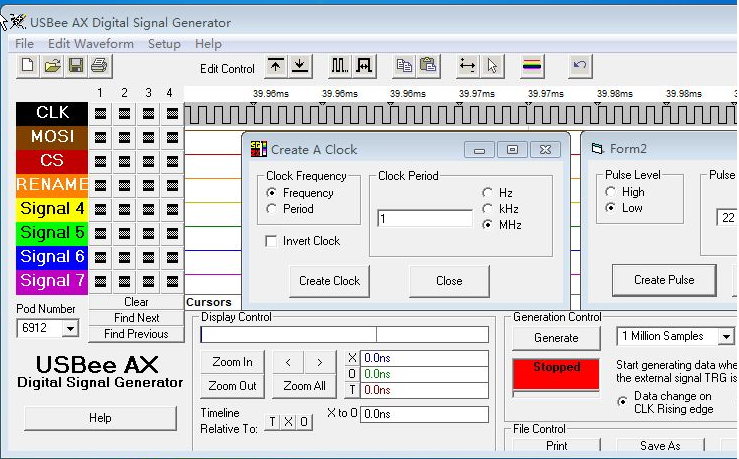Screen dimensions: 739x459
Task: Click Signal 5 pattern box in column 1
Action: [x=100, y=233]
